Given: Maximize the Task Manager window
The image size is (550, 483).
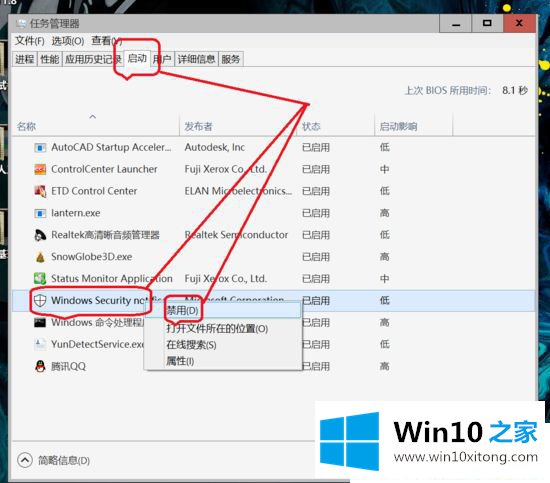Looking at the screenshot, I should point(487,24).
